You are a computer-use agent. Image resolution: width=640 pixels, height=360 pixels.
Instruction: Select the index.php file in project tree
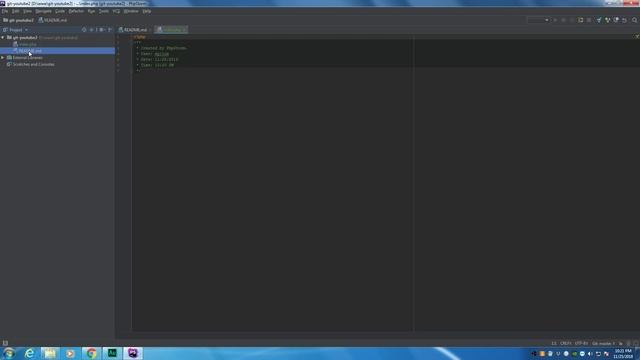pyautogui.click(x=24, y=44)
